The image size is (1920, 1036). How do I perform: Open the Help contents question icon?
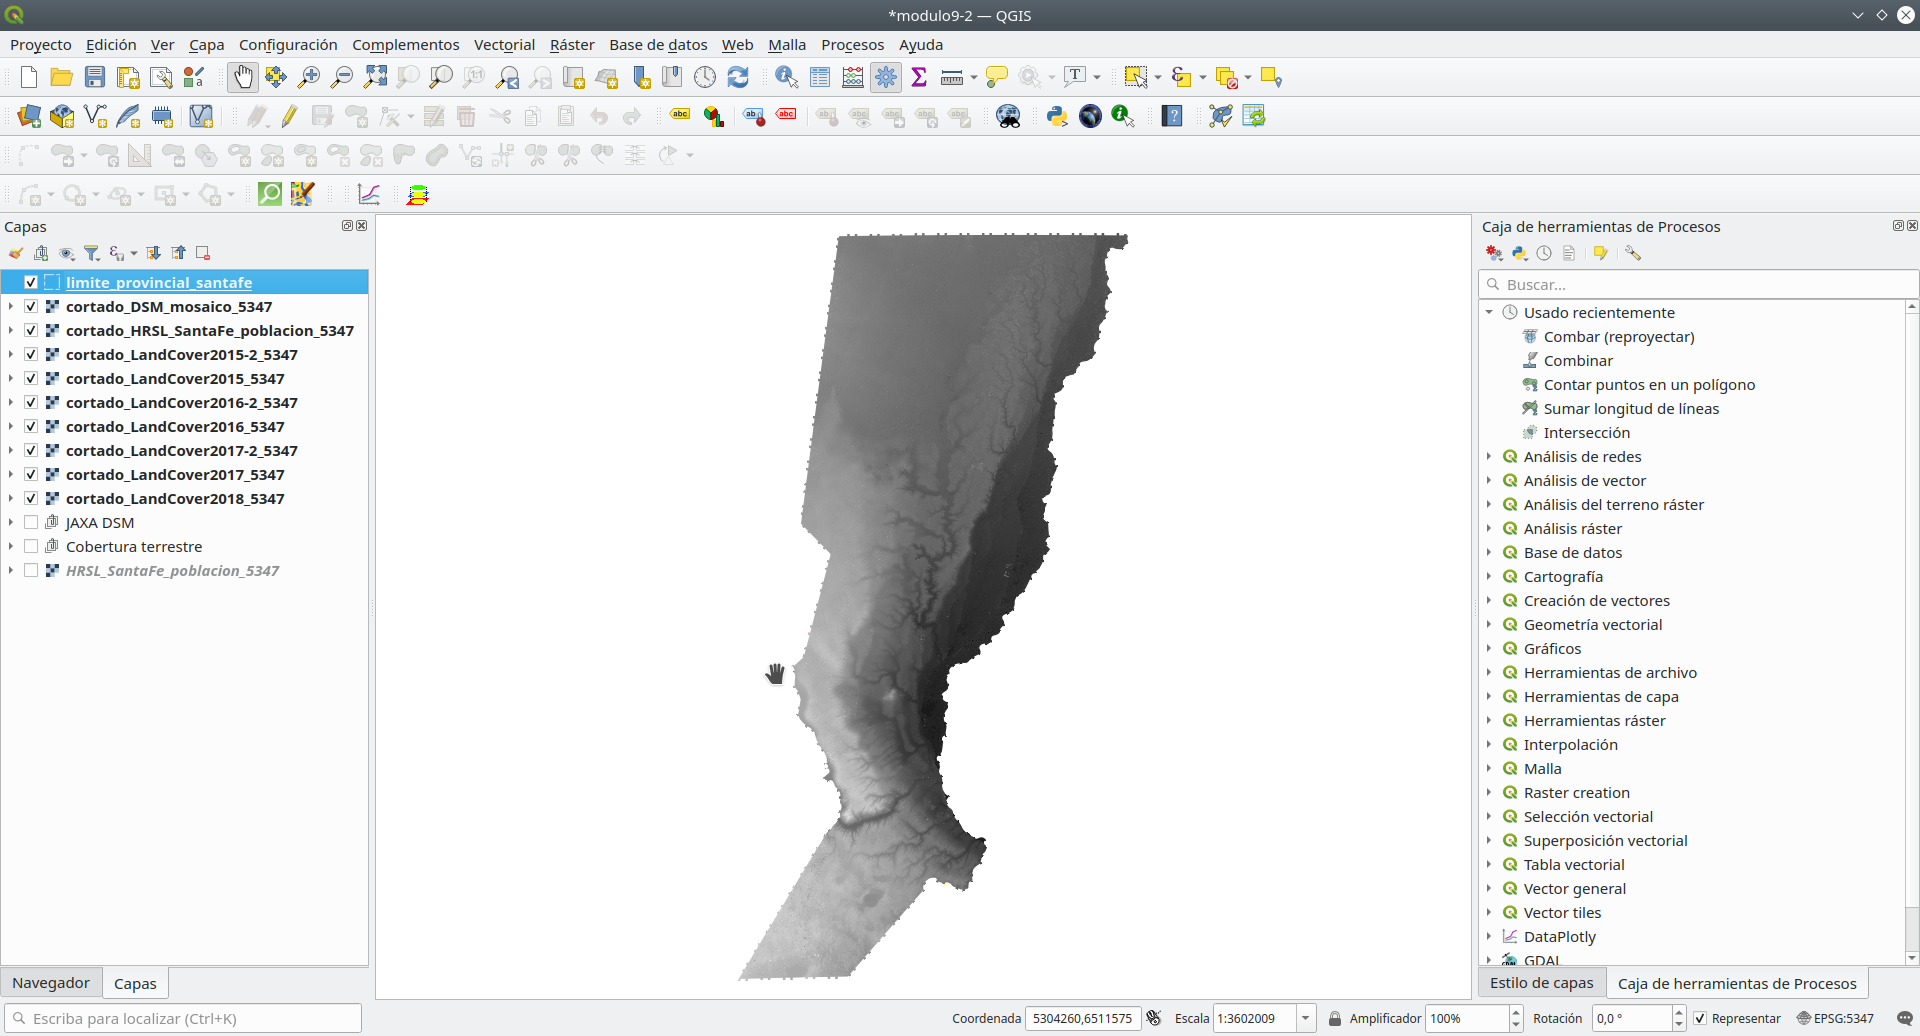click(x=1172, y=116)
